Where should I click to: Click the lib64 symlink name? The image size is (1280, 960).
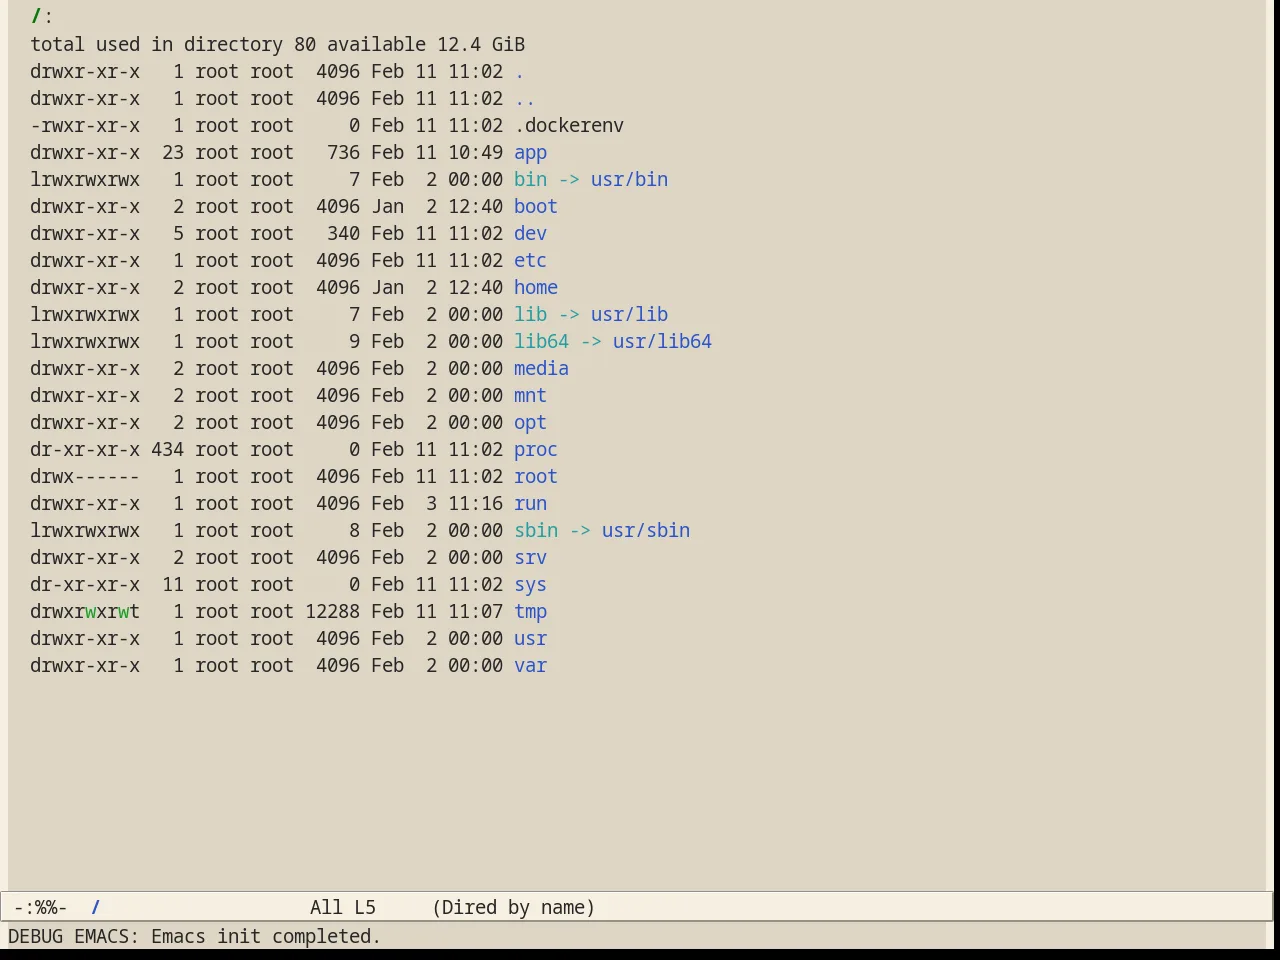541,342
